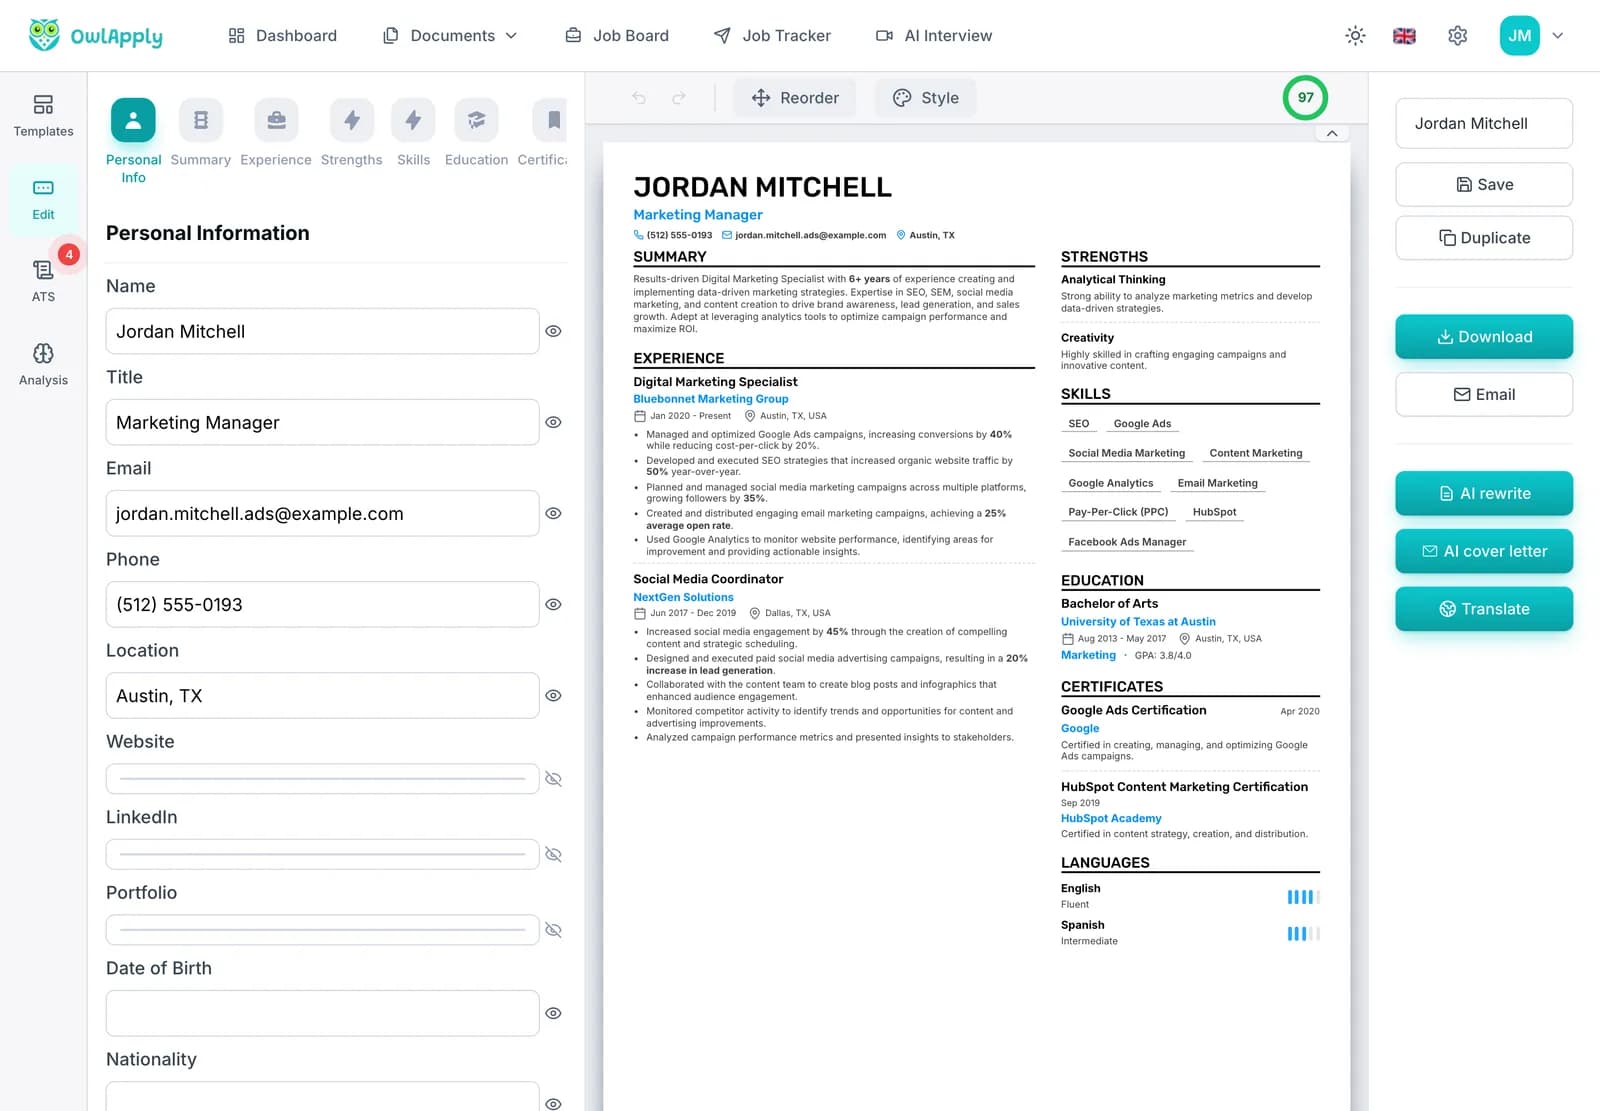Click the resume name field Jordan Mitchell
The width and height of the screenshot is (1600, 1111).
(x=1484, y=123)
